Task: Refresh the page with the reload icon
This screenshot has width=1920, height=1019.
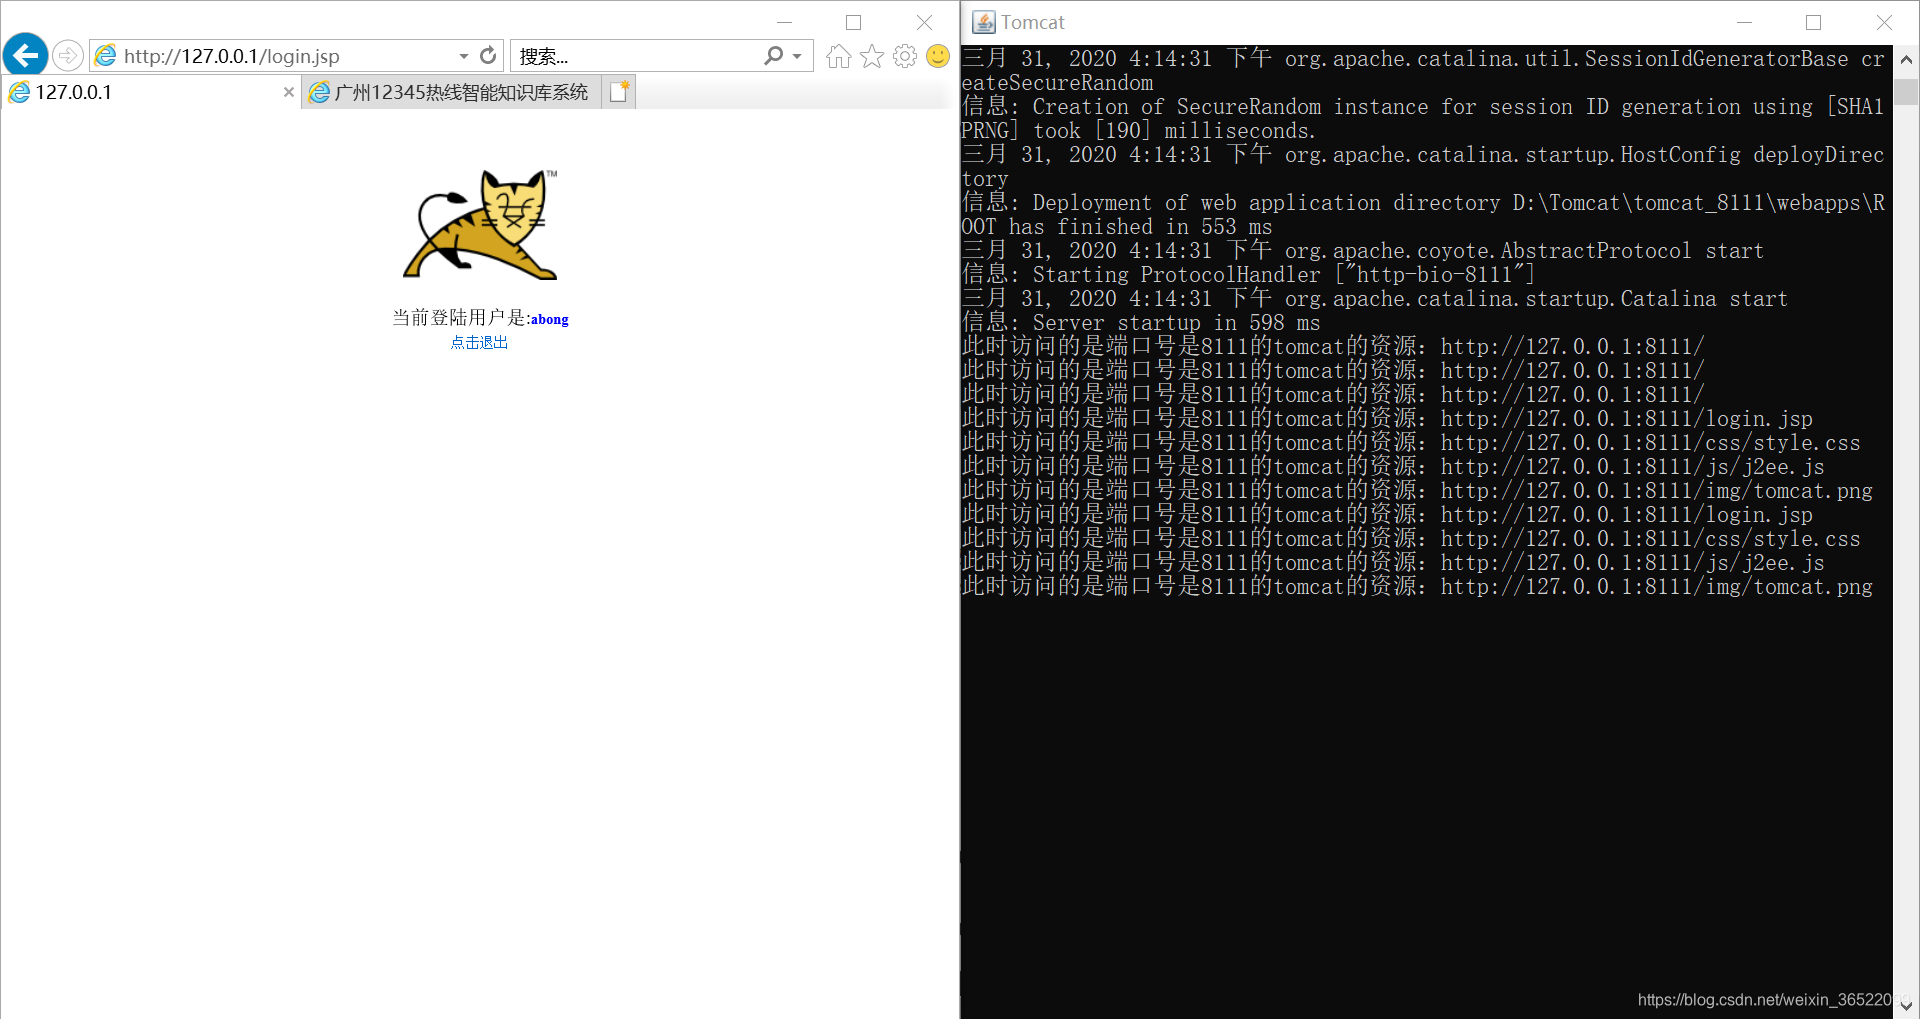Action: coord(488,55)
